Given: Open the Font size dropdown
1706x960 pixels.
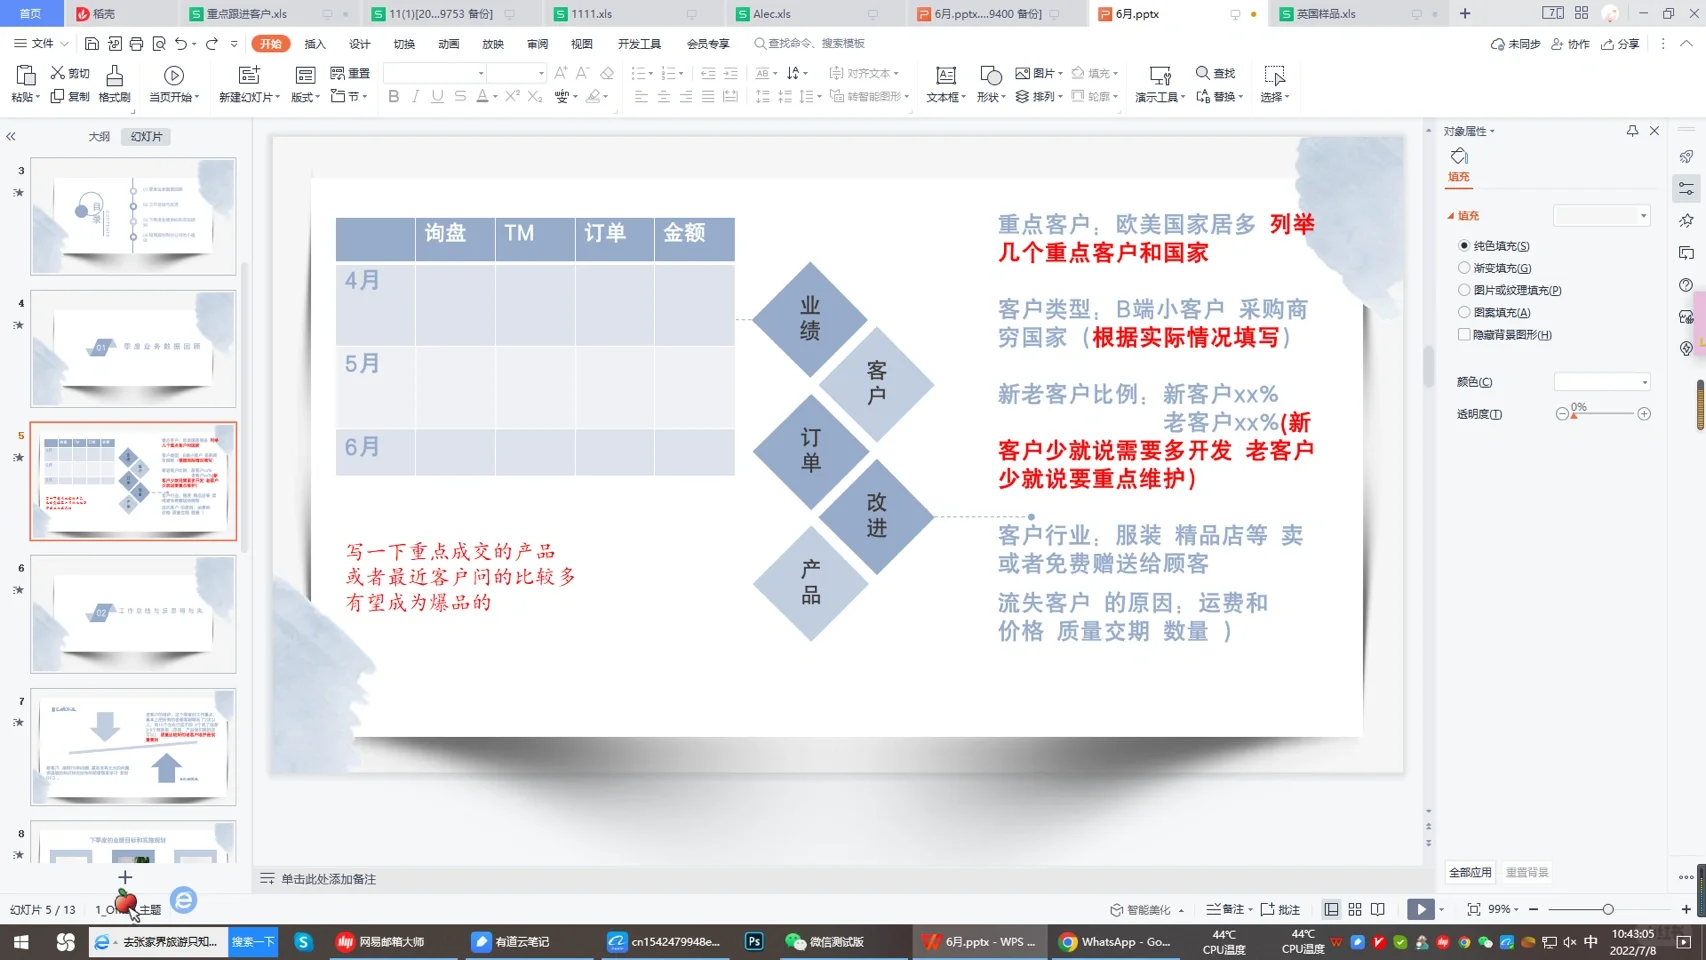Looking at the screenshot, I should 541,73.
